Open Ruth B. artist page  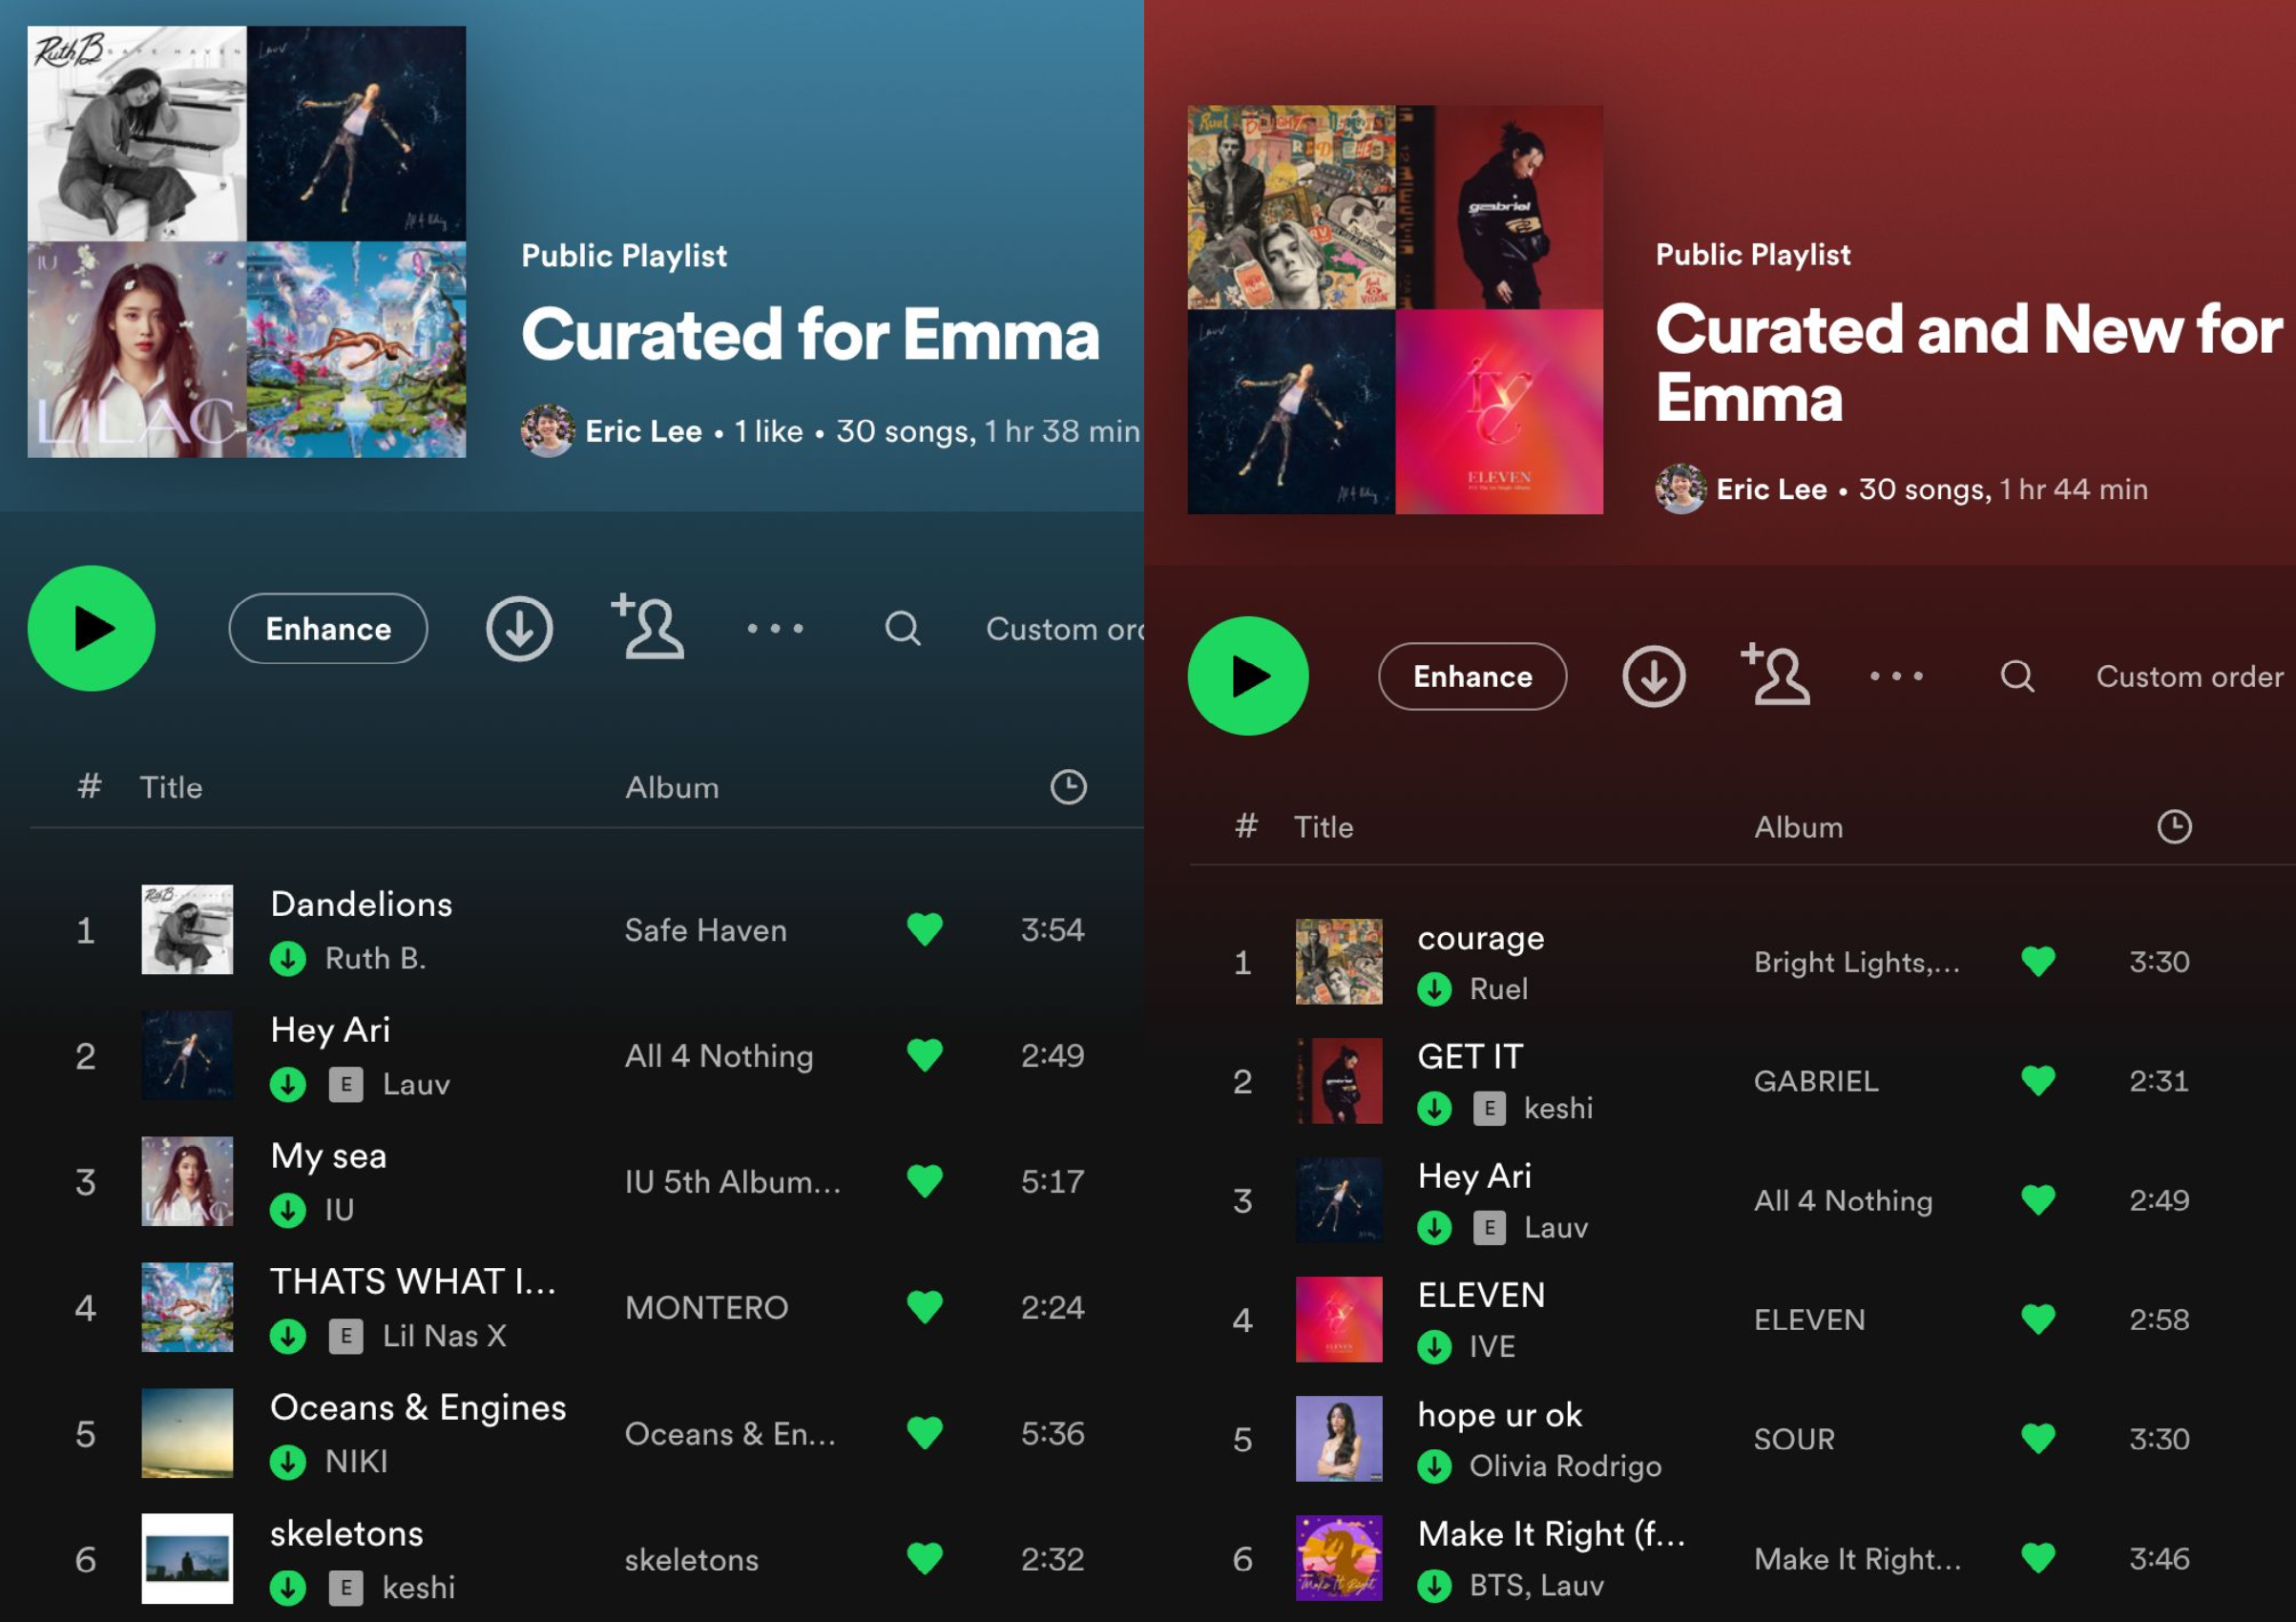click(375, 958)
